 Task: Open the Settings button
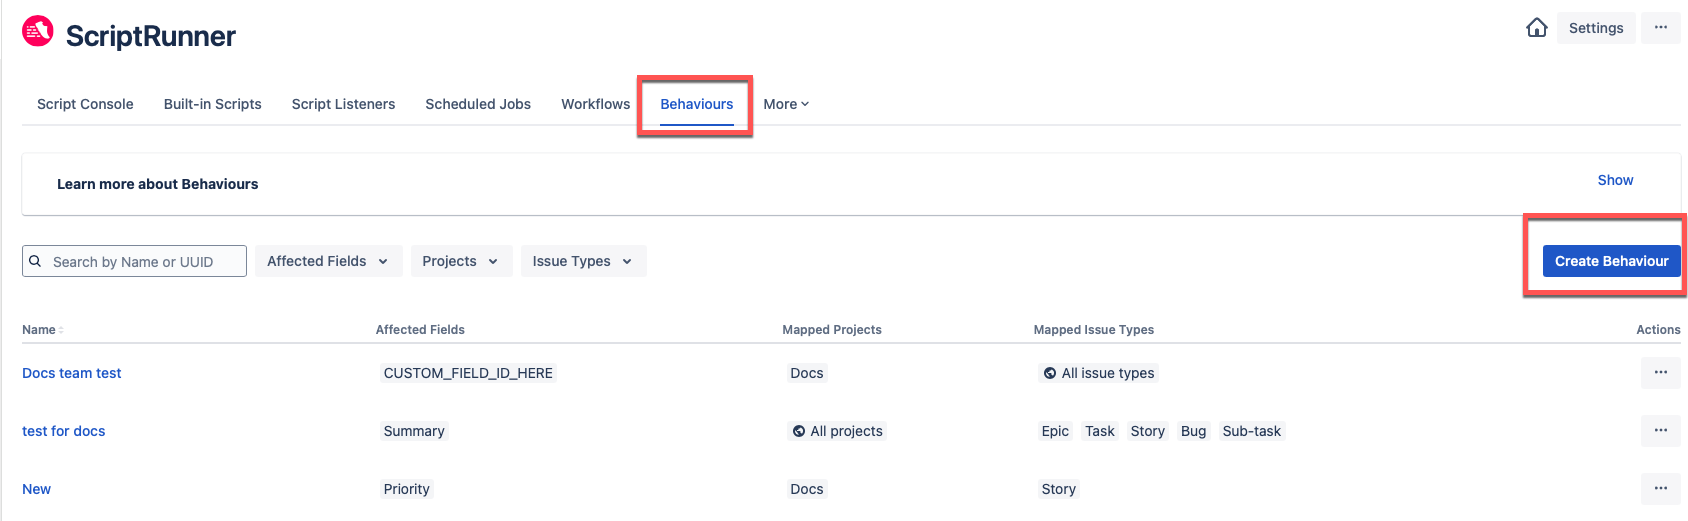(1596, 28)
